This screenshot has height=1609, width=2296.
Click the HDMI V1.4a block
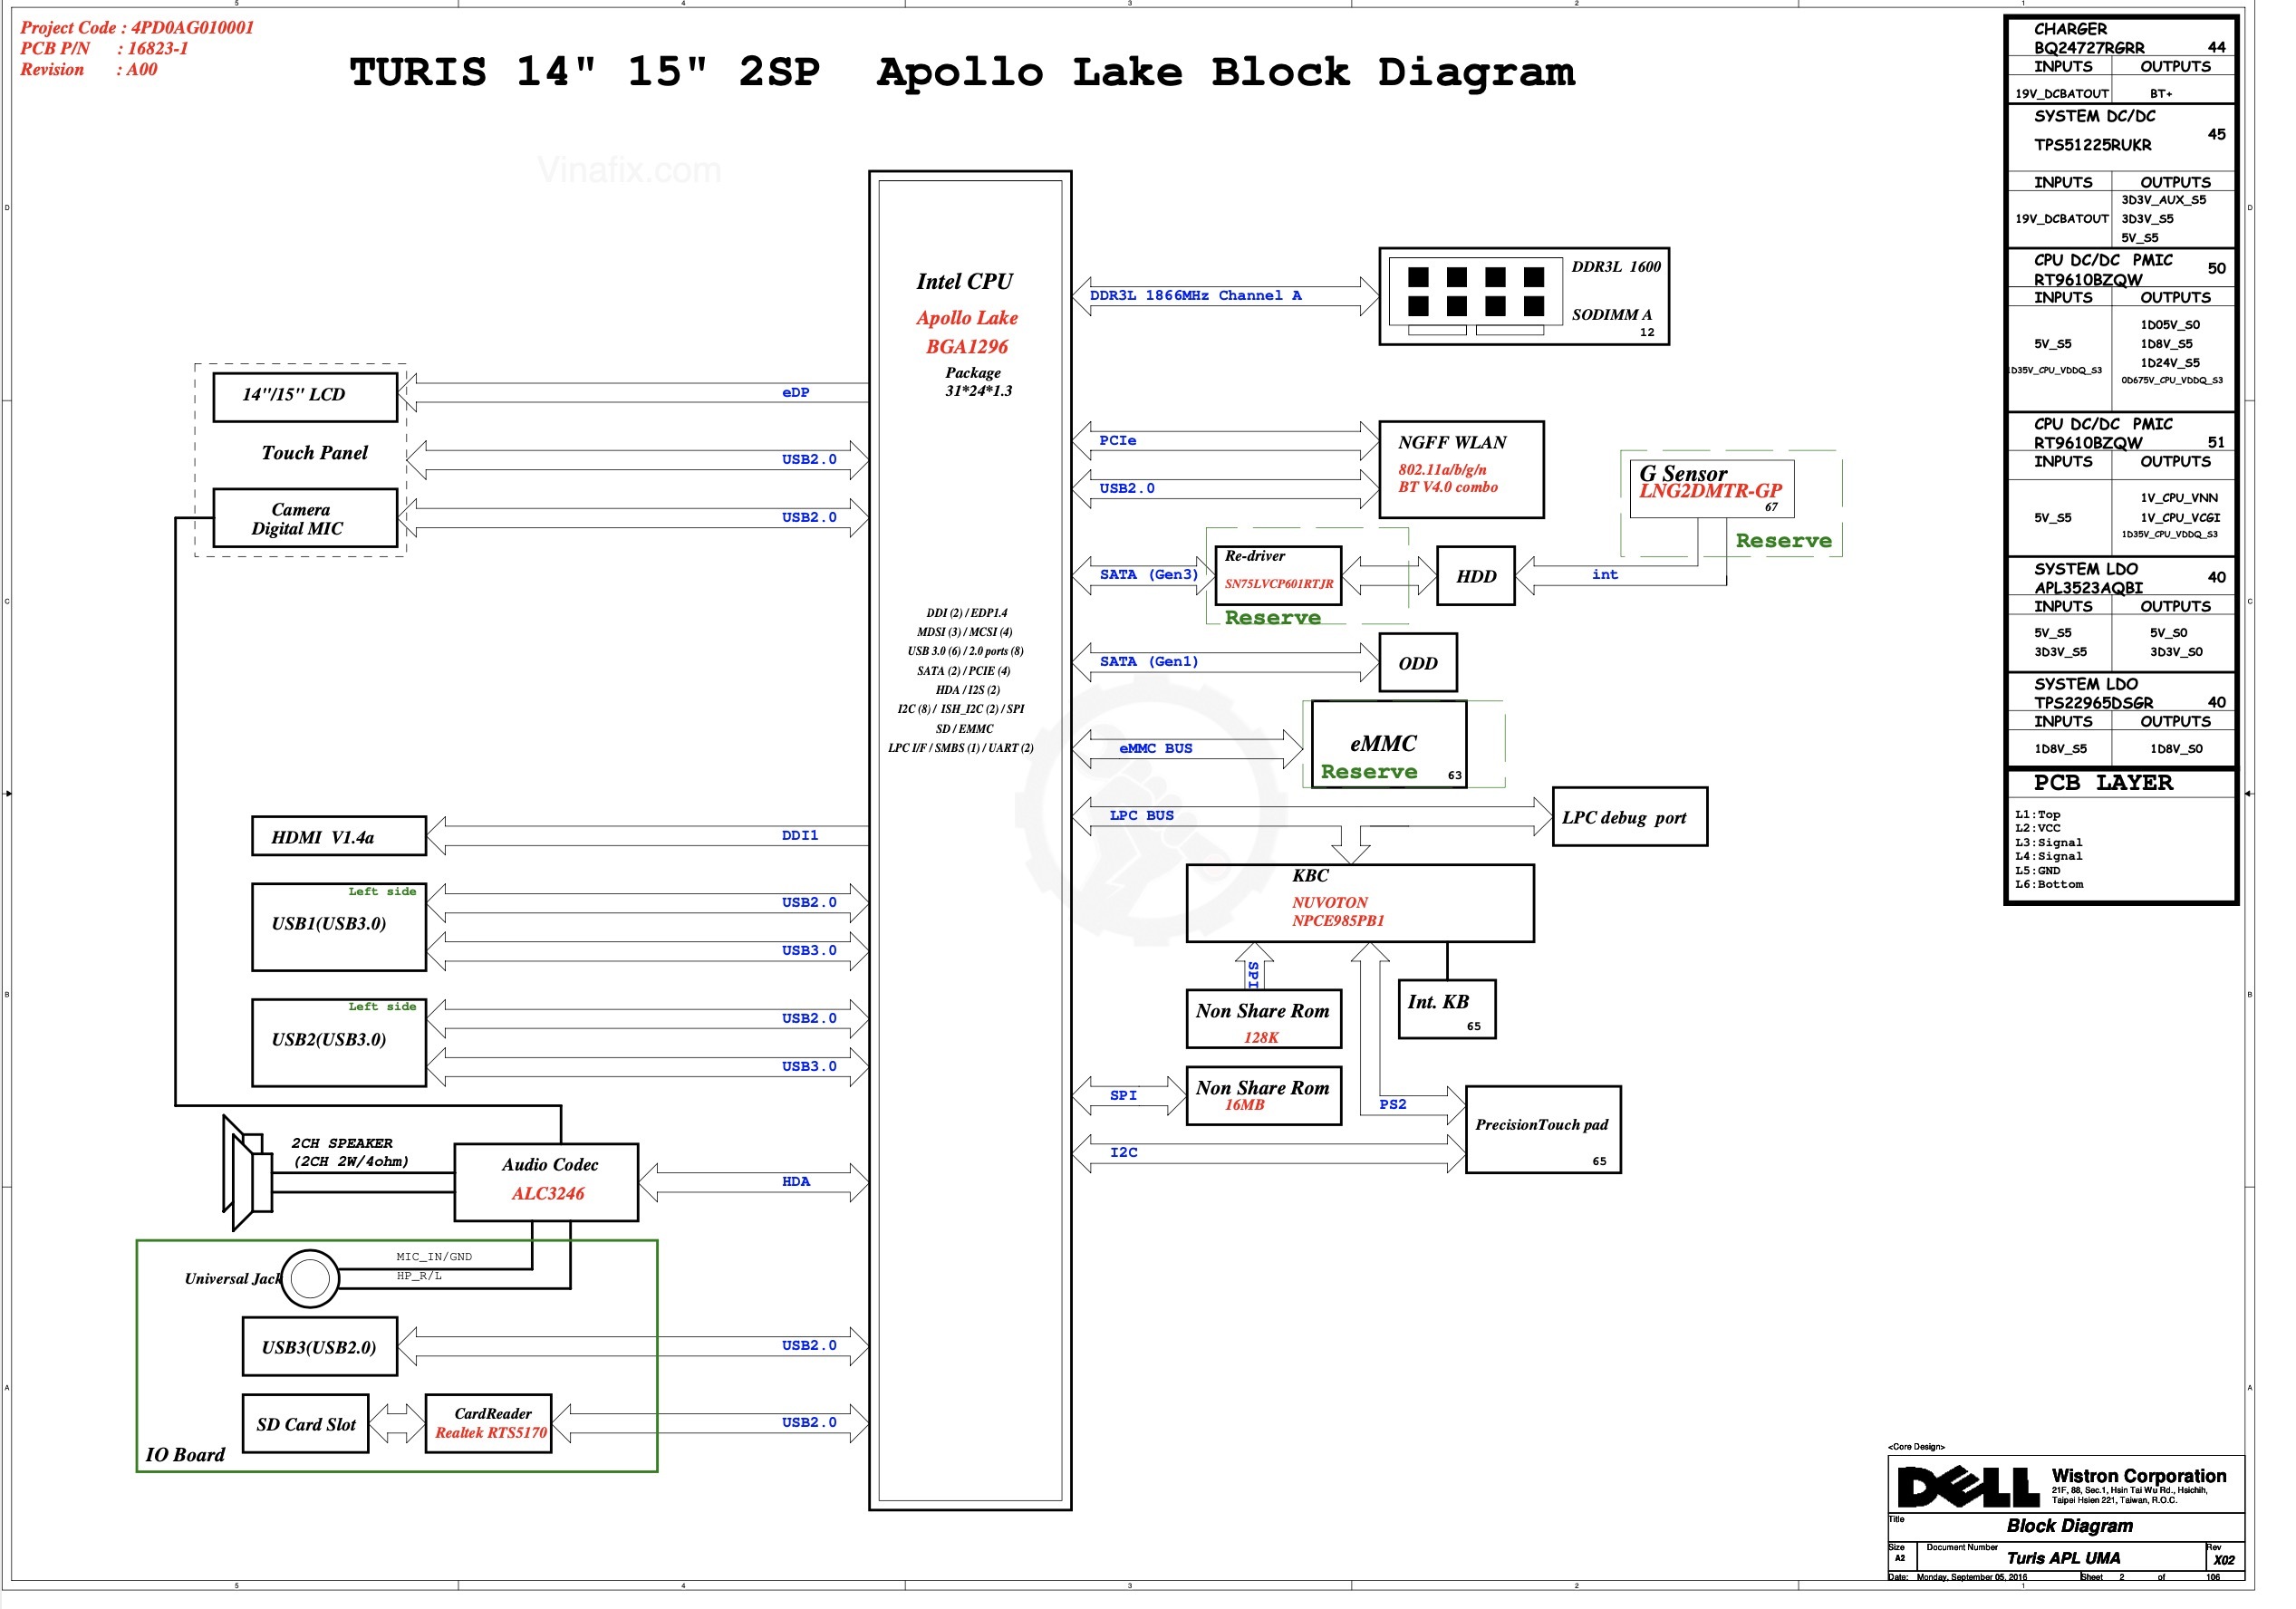pyautogui.click(x=339, y=836)
